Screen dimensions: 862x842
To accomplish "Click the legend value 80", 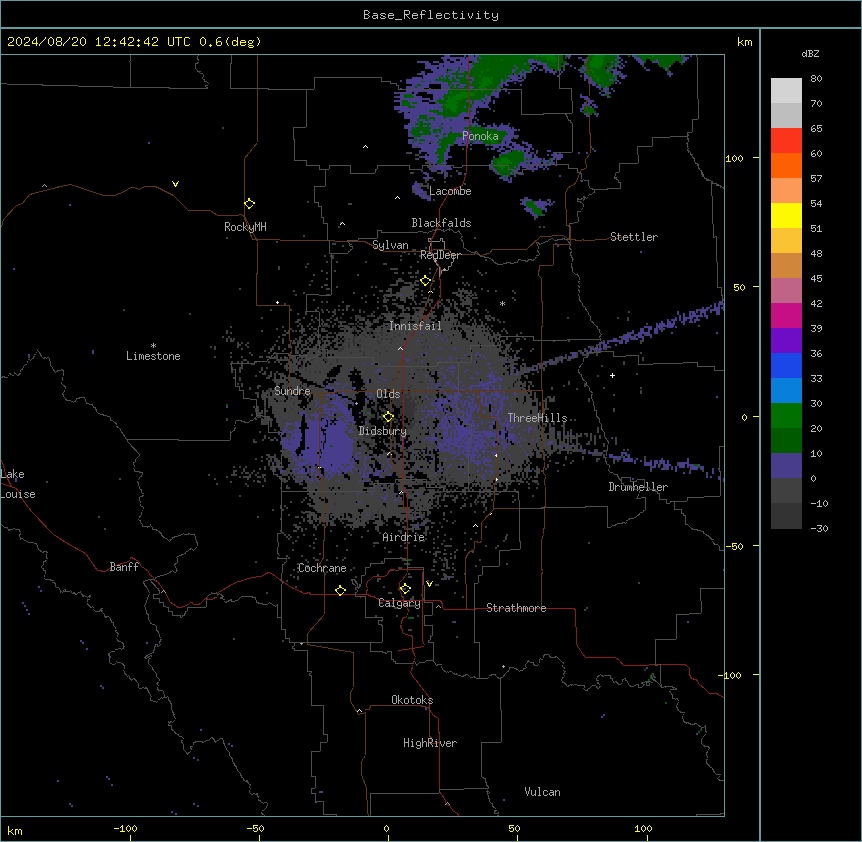I will pos(816,78).
